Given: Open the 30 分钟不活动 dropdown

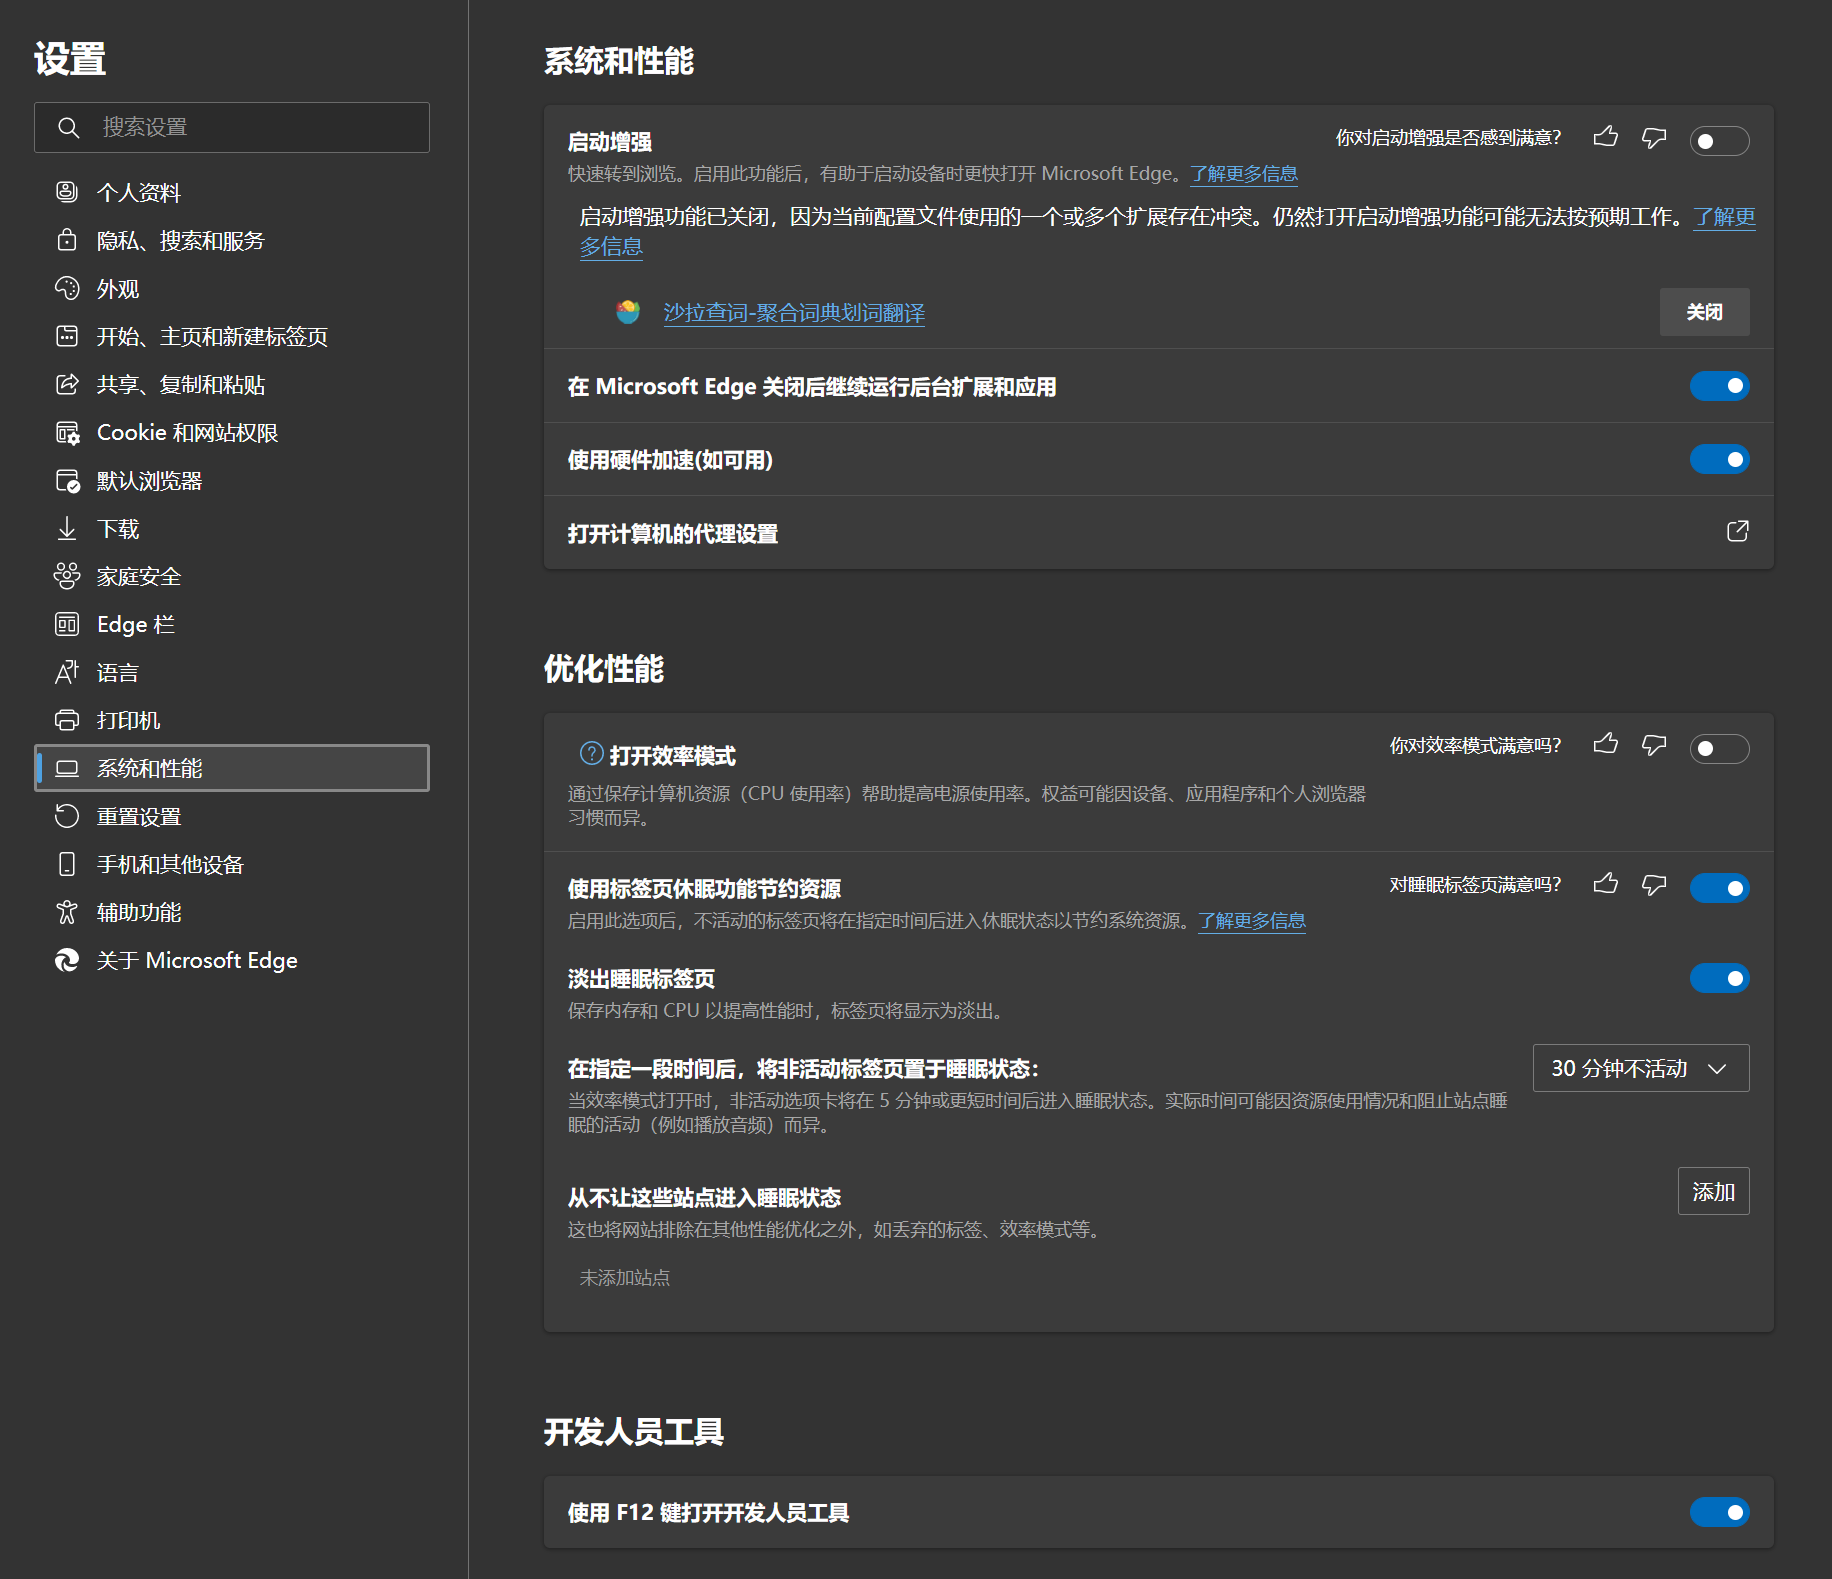Looking at the screenshot, I should (x=1640, y=1068).
